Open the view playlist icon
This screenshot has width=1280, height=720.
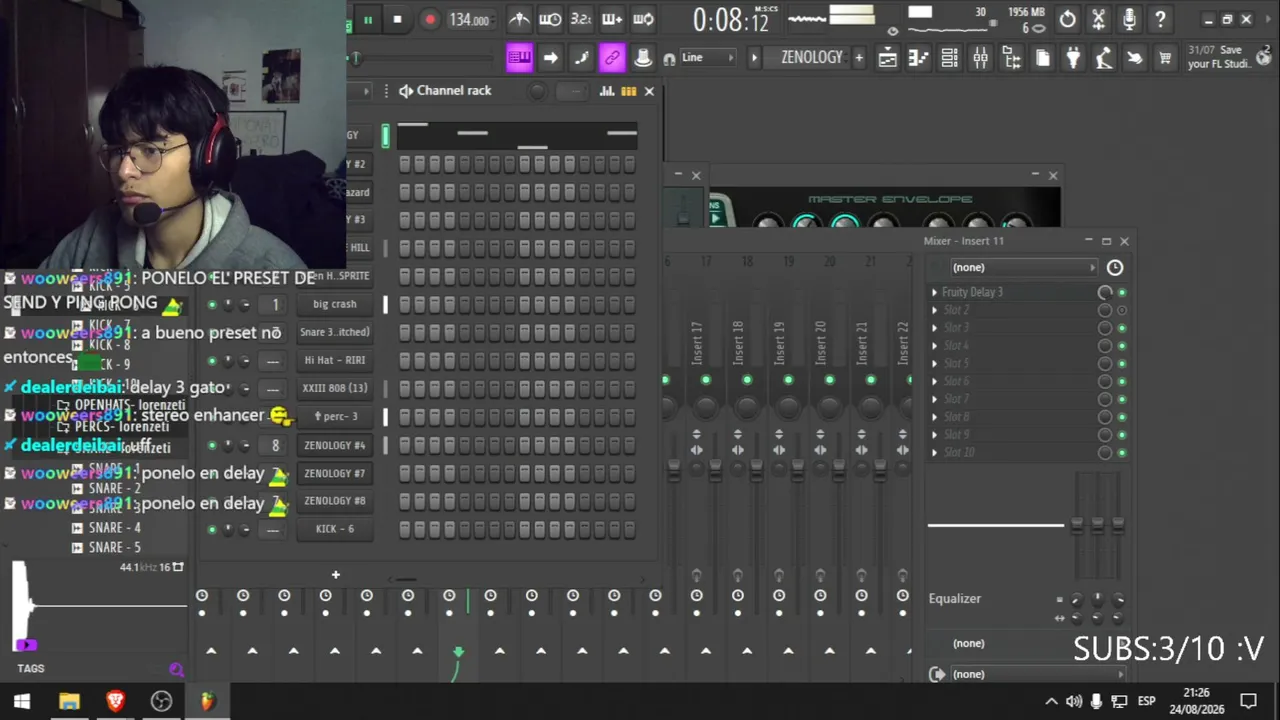click(x=887, y=58)
